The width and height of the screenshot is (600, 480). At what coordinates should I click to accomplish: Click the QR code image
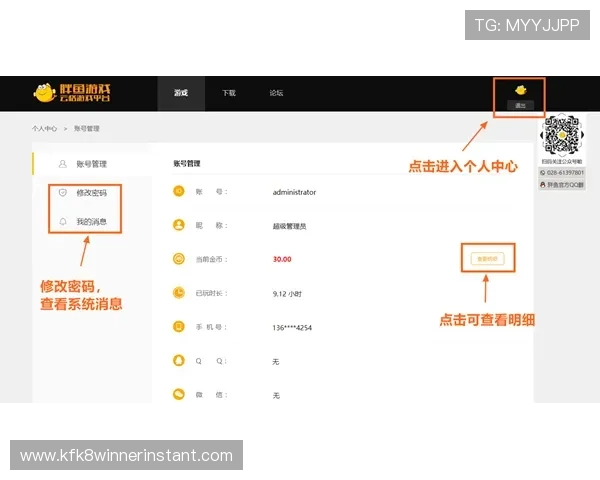[x=562, y=135]
